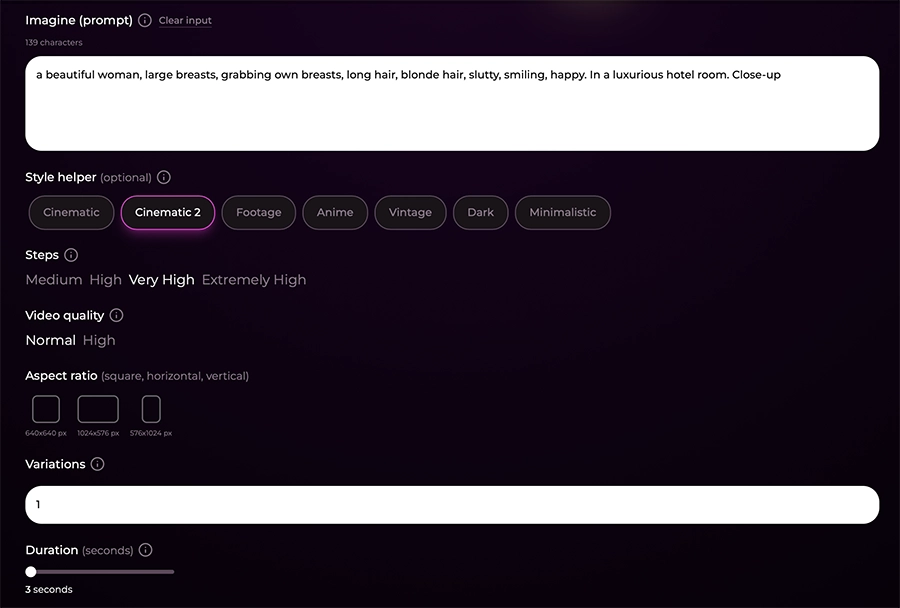The image size is (900, 608).
Task: Click the Video quality info icon
Action: tap(116, 315)
